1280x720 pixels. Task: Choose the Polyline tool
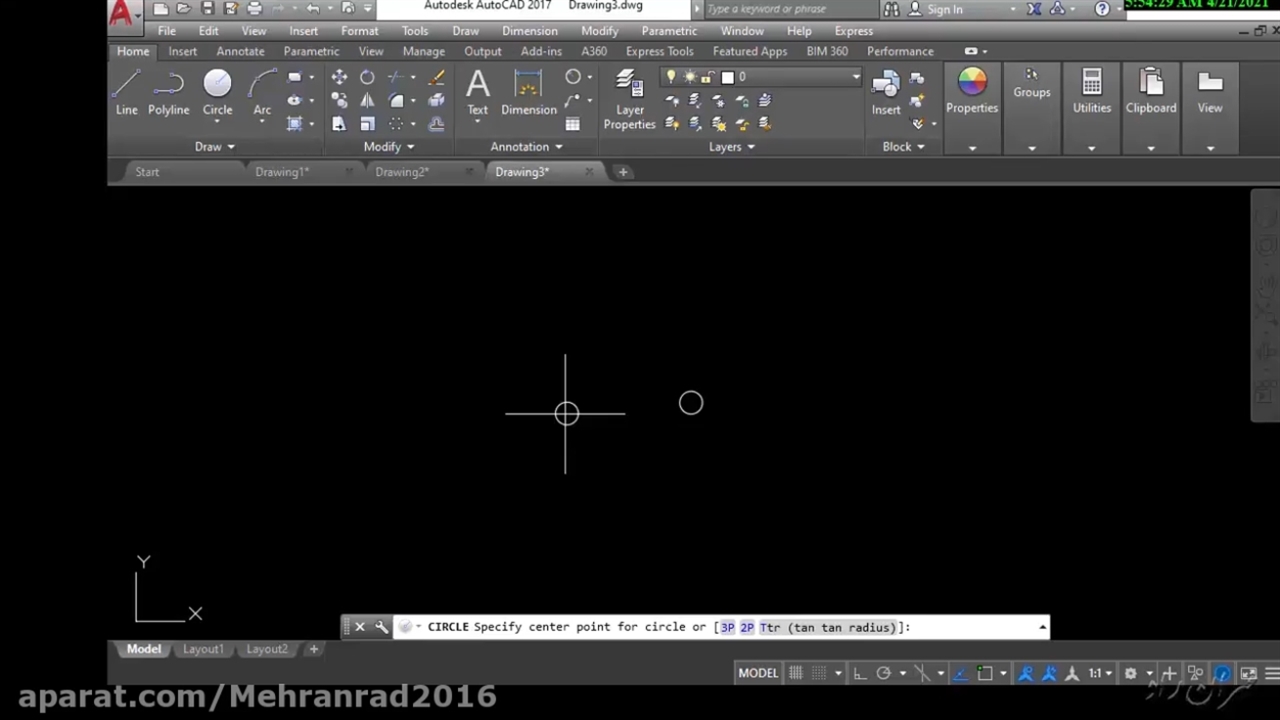(x=168, y=93)
